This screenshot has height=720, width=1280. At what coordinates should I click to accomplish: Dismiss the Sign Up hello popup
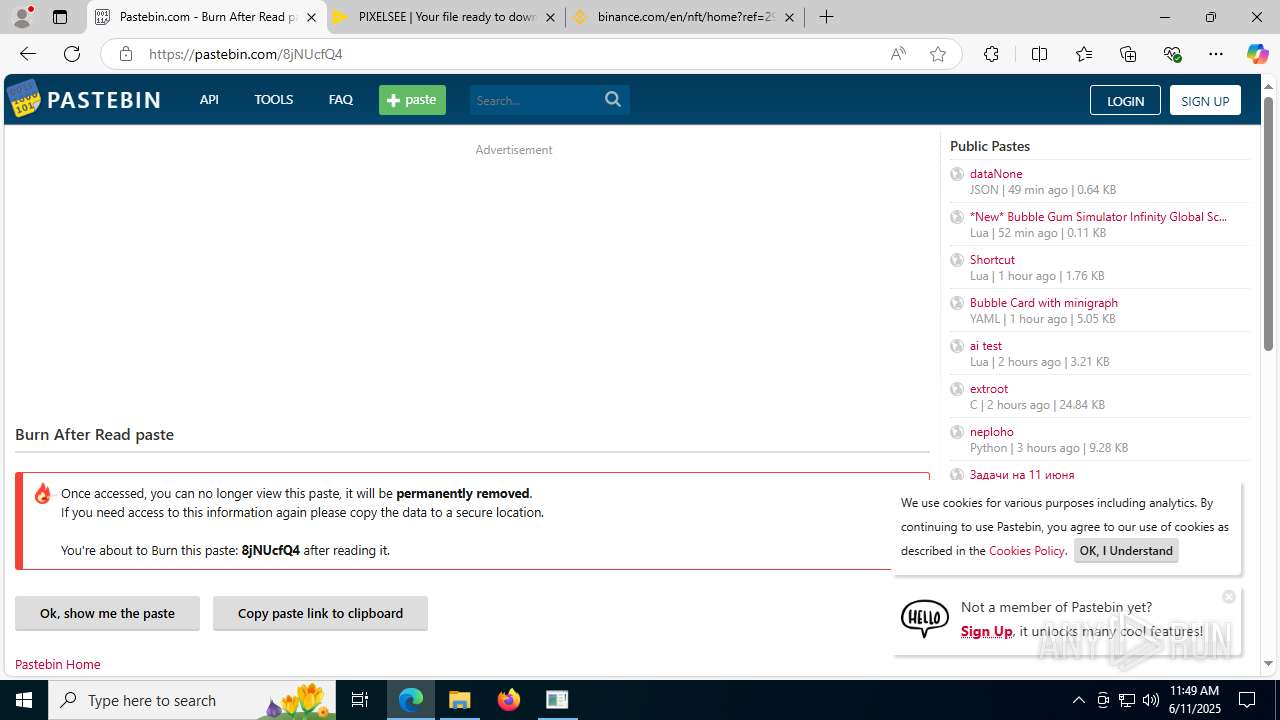point(1229,596)
